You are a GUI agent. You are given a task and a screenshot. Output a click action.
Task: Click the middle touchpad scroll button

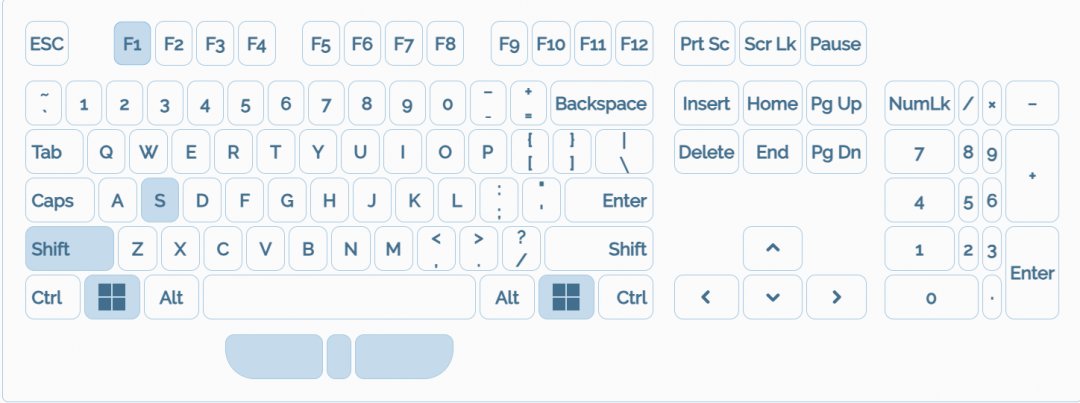(339, 356)
